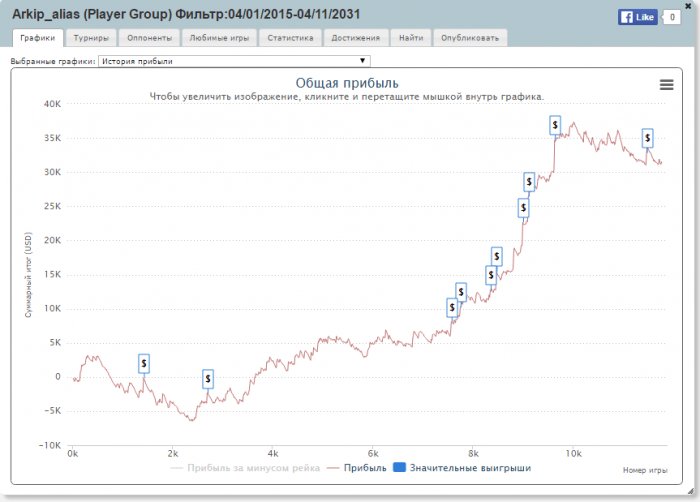Select the Оппоненты tab
Viewport: 700px width, 502px height.
[150, 38]
